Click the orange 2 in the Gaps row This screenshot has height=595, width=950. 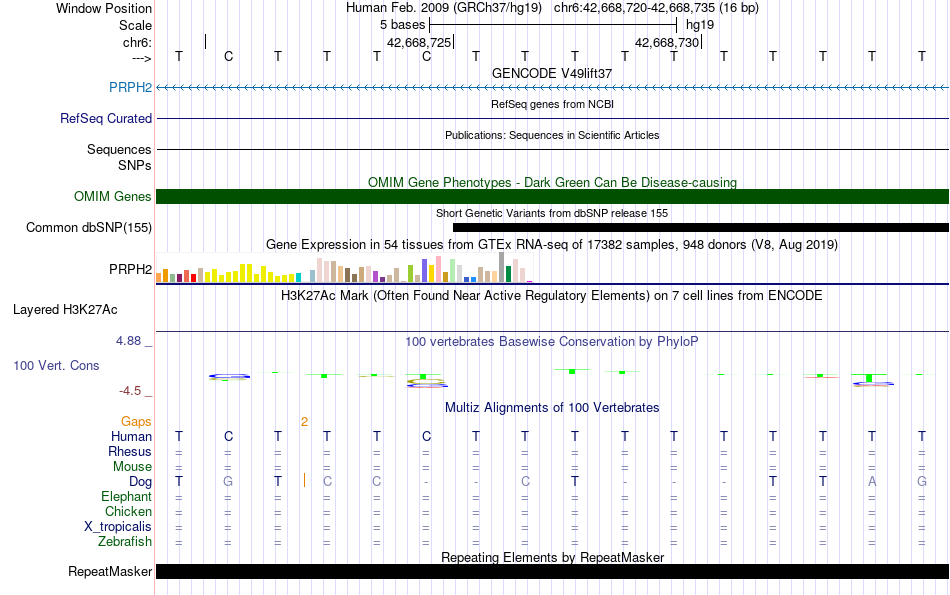tap(305, 422)
